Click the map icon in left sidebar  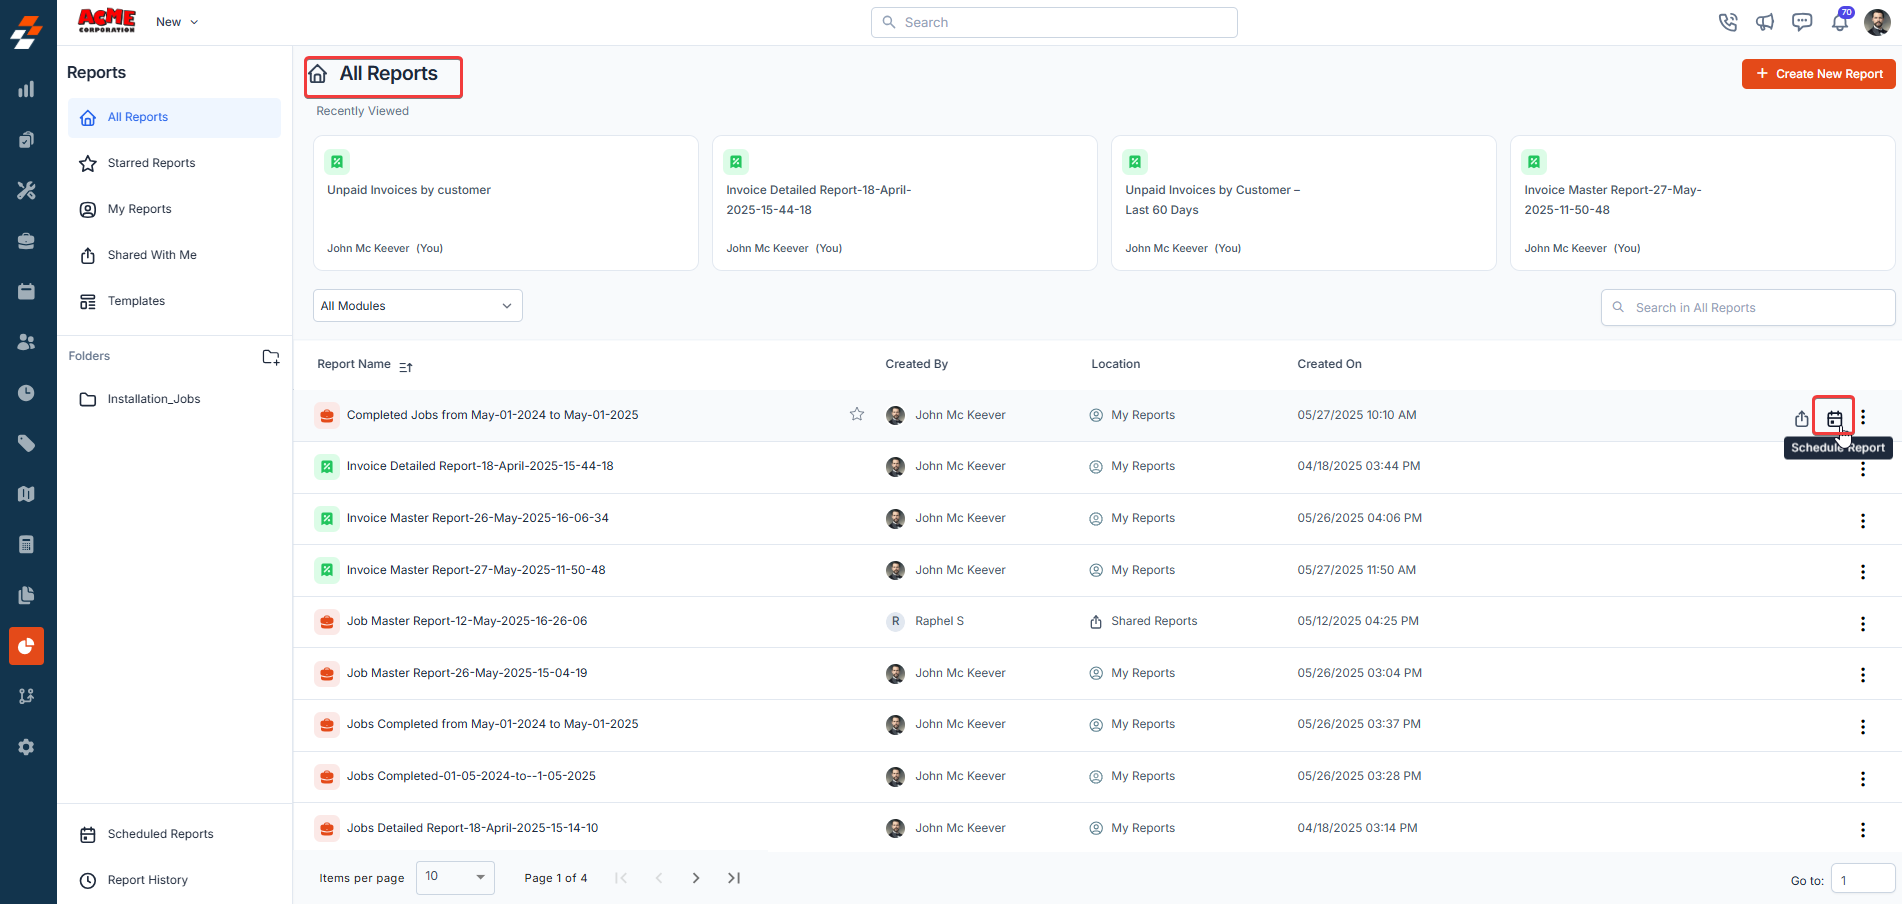point(26,494)
